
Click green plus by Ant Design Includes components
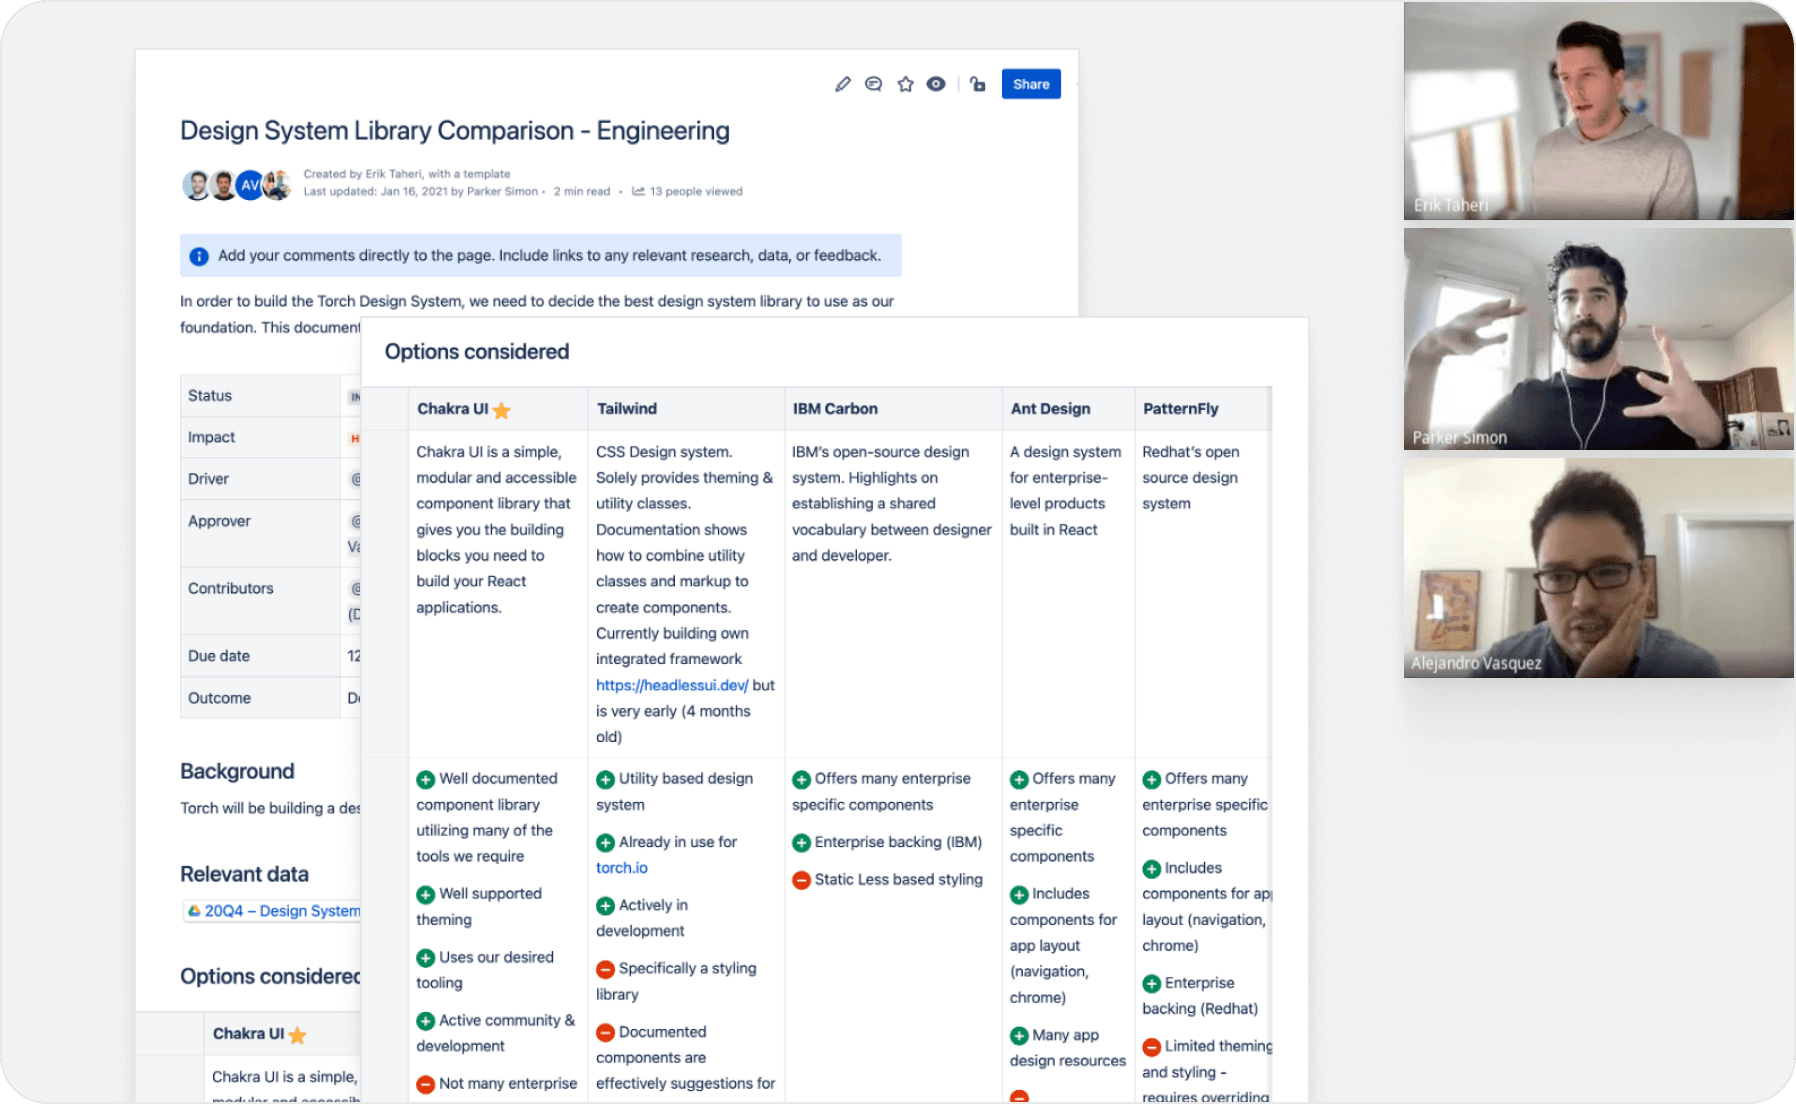[x=1019, y=894]
